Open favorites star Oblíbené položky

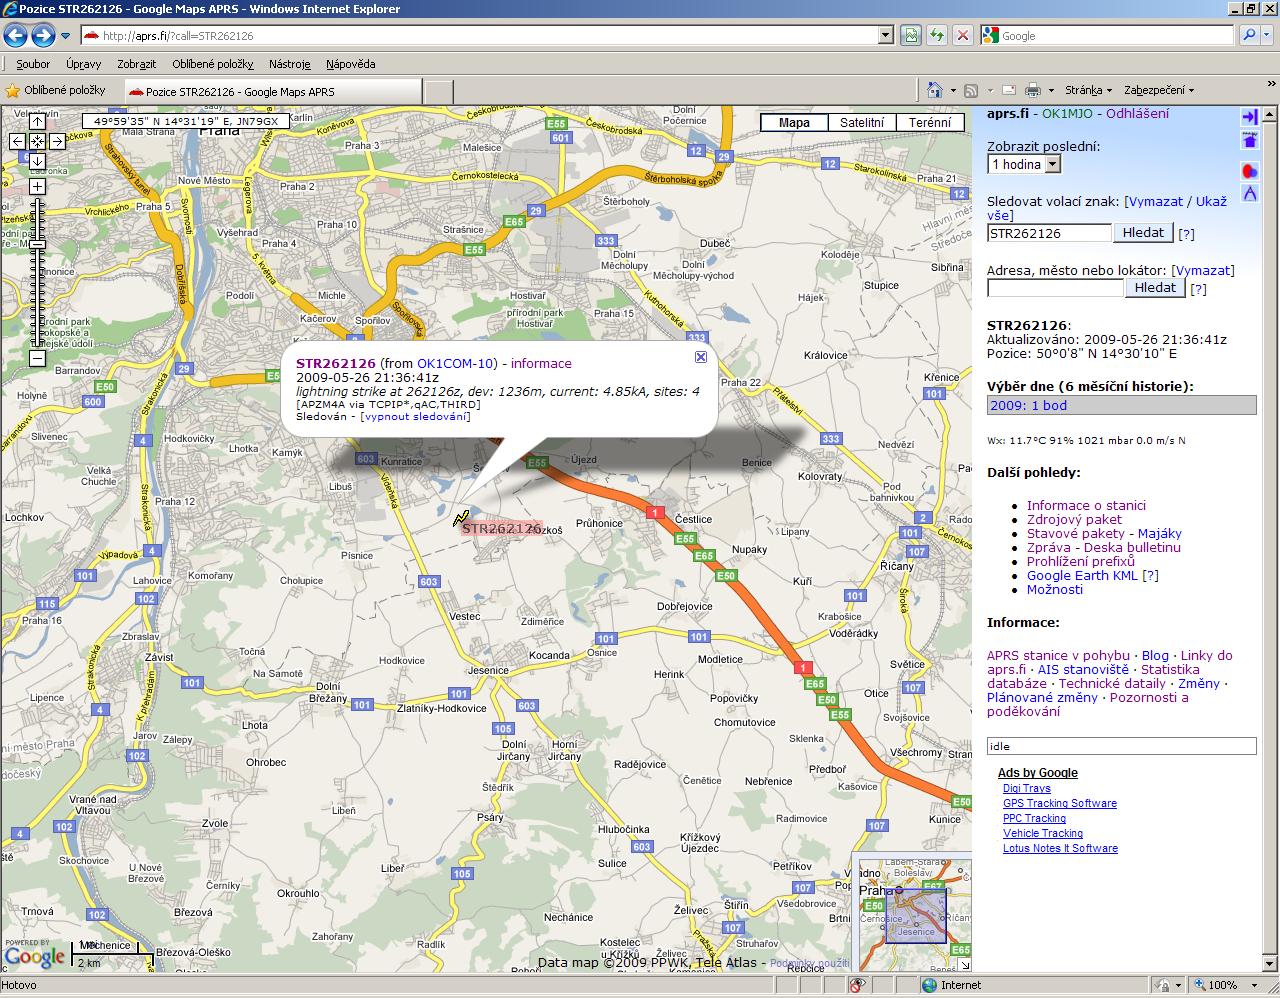tap(56, 90)
